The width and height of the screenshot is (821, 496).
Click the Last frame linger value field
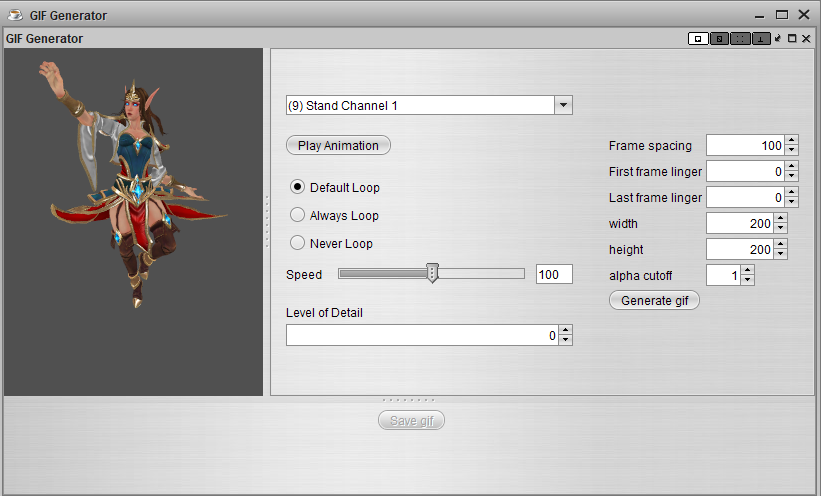point(745,197)
